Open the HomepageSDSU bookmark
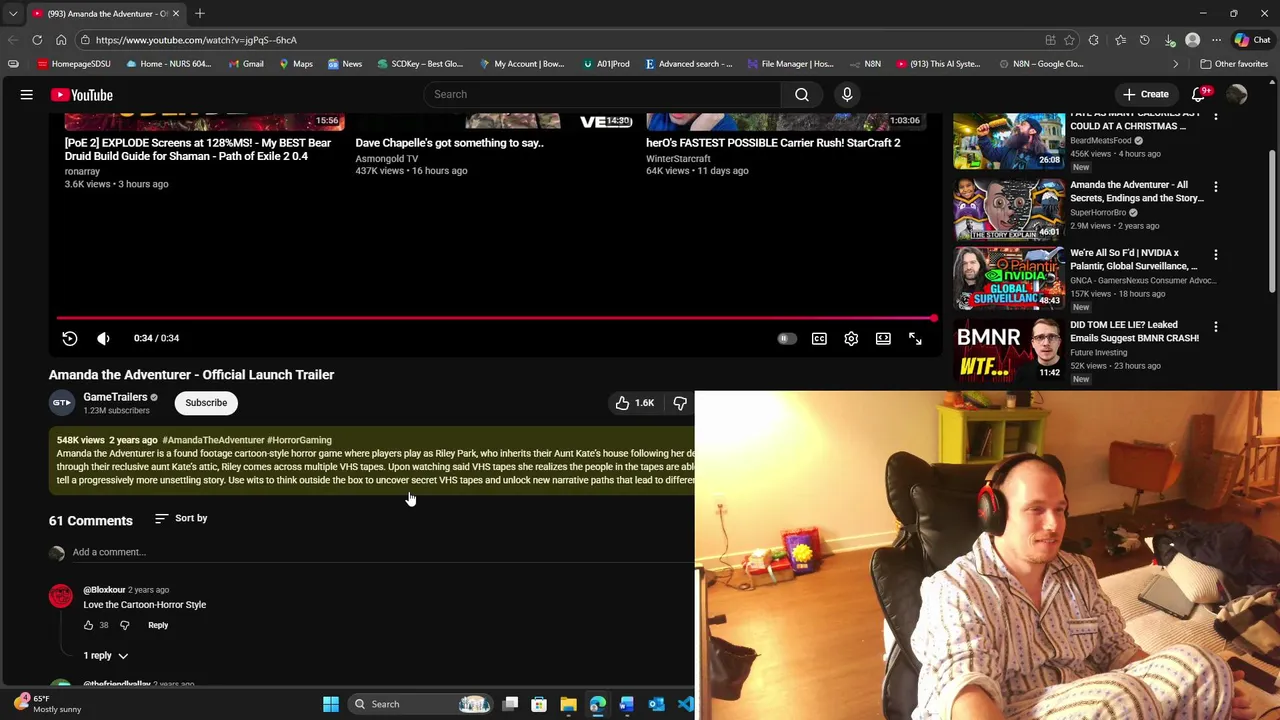Screen dimensions: 1280x720 (x=73, y=64)
